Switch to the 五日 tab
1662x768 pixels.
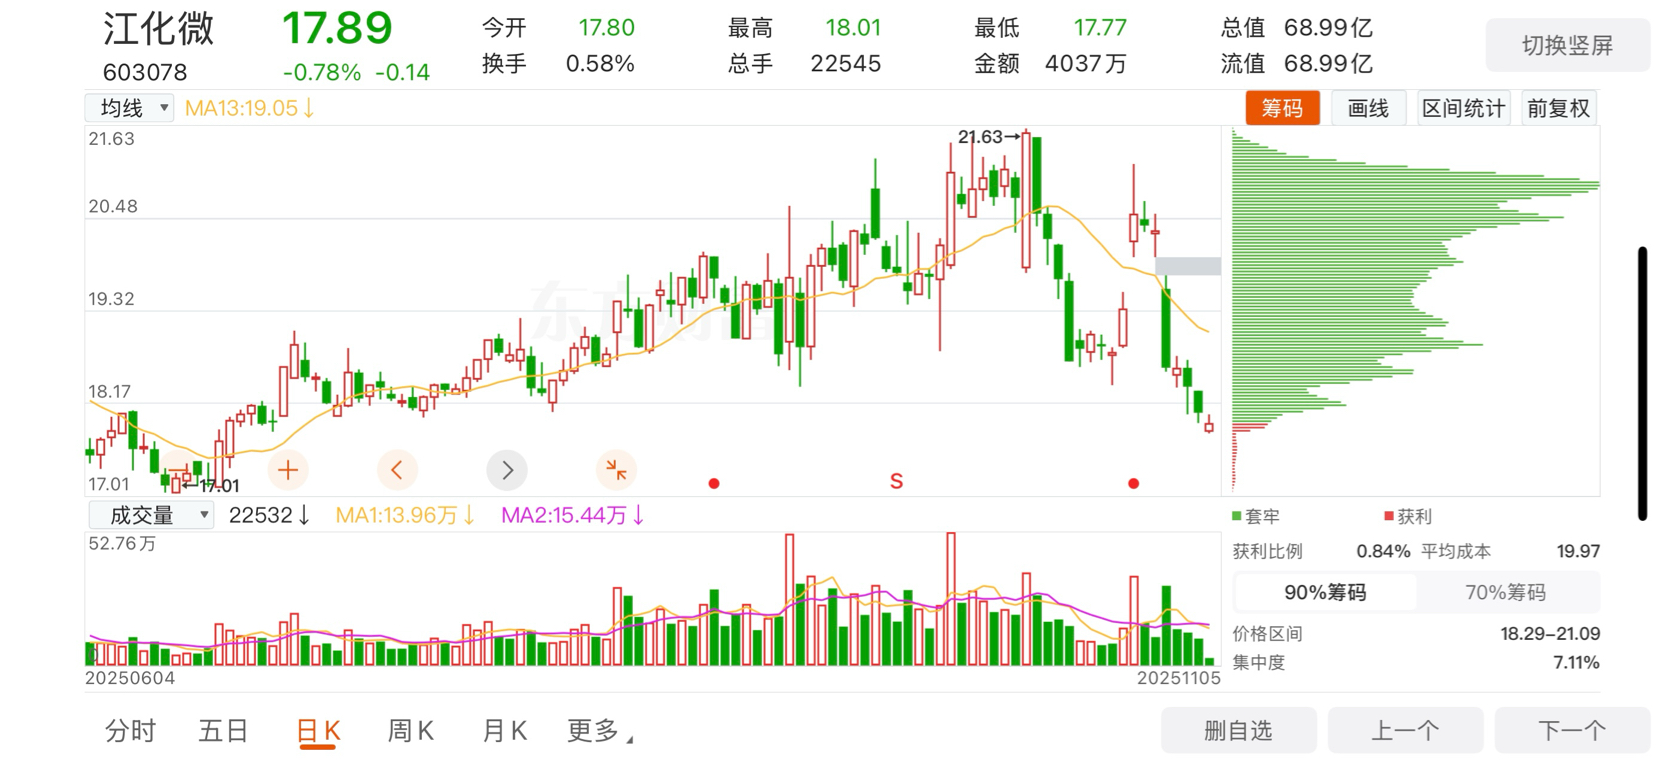[x=223, y=731]
